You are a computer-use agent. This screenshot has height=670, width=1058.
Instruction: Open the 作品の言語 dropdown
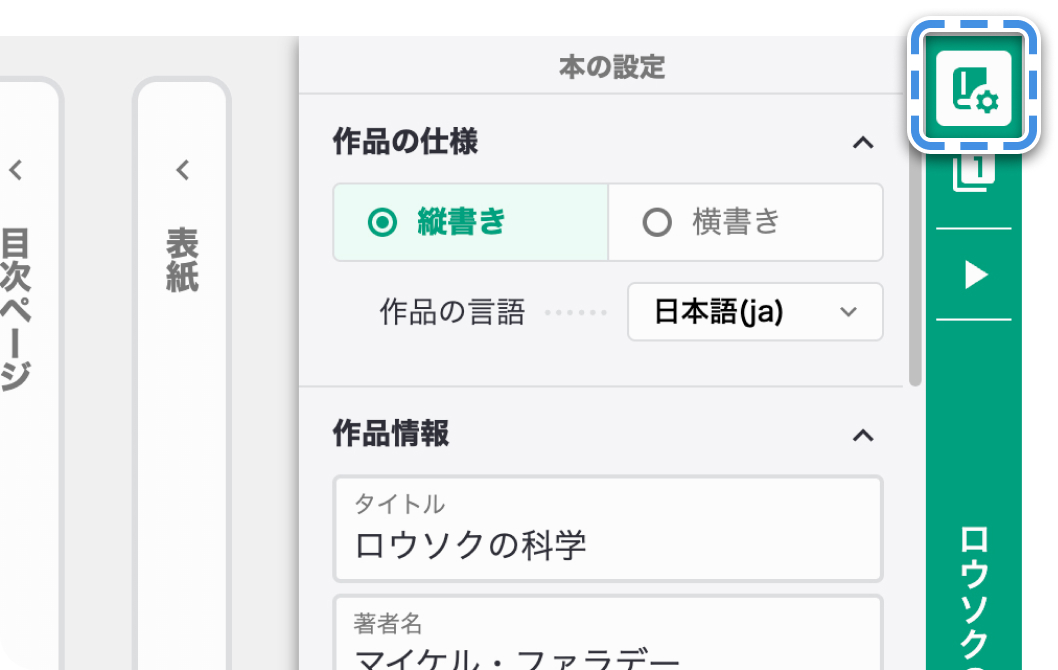click(x=755, y=312)
